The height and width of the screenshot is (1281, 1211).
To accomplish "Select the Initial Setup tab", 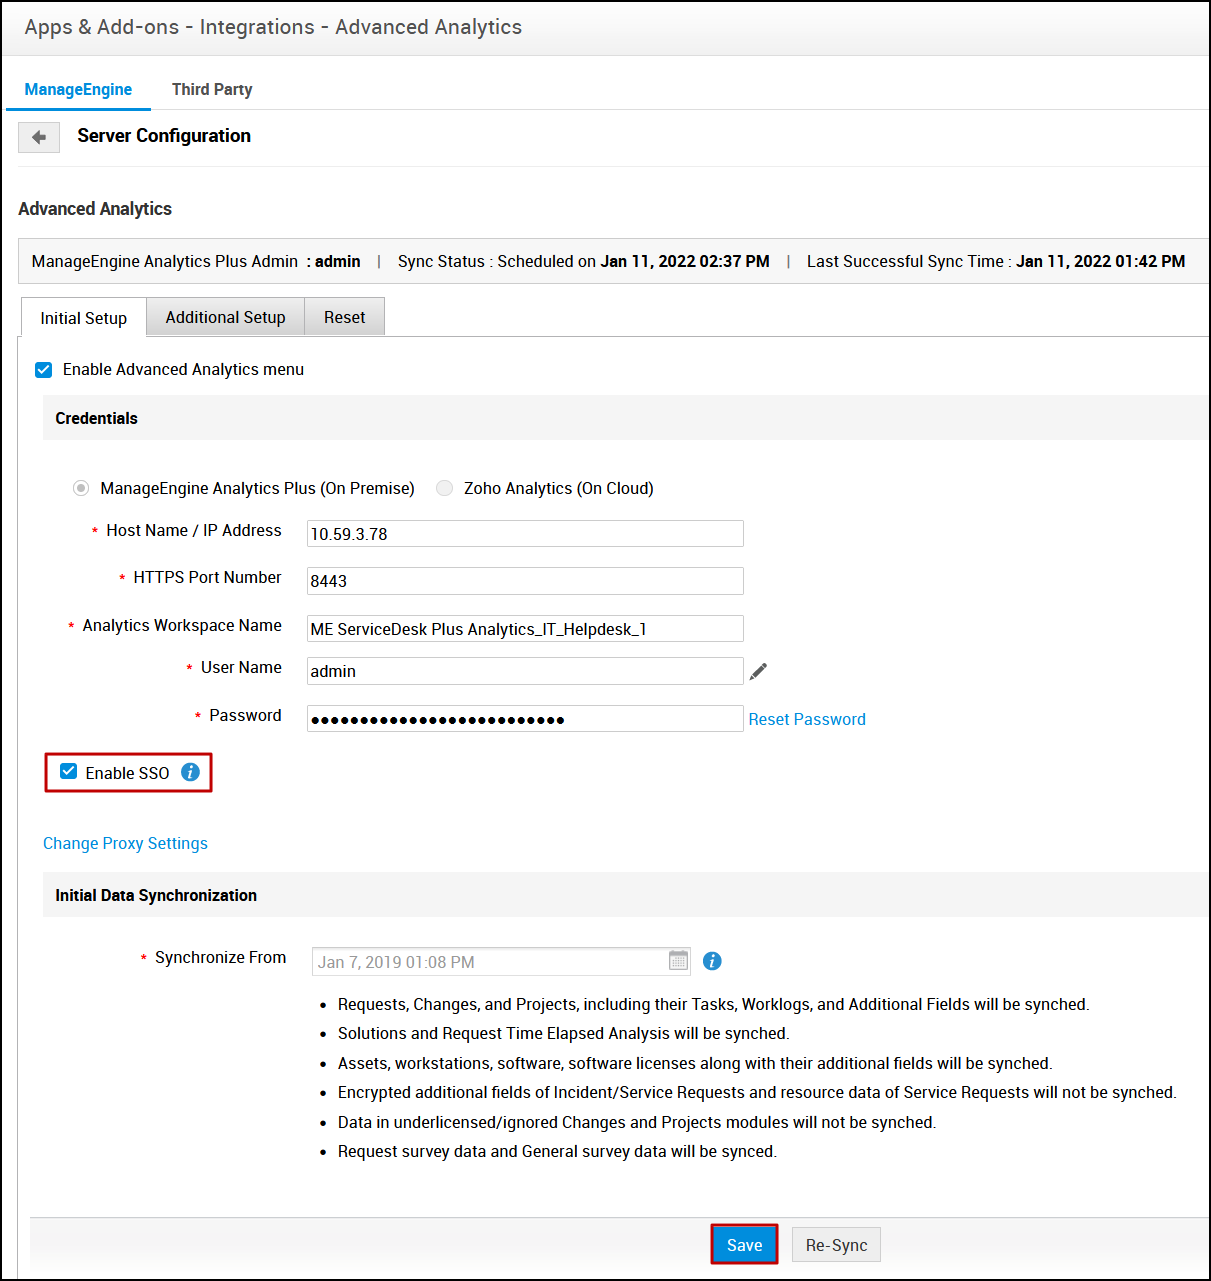I will click(84, 318).
